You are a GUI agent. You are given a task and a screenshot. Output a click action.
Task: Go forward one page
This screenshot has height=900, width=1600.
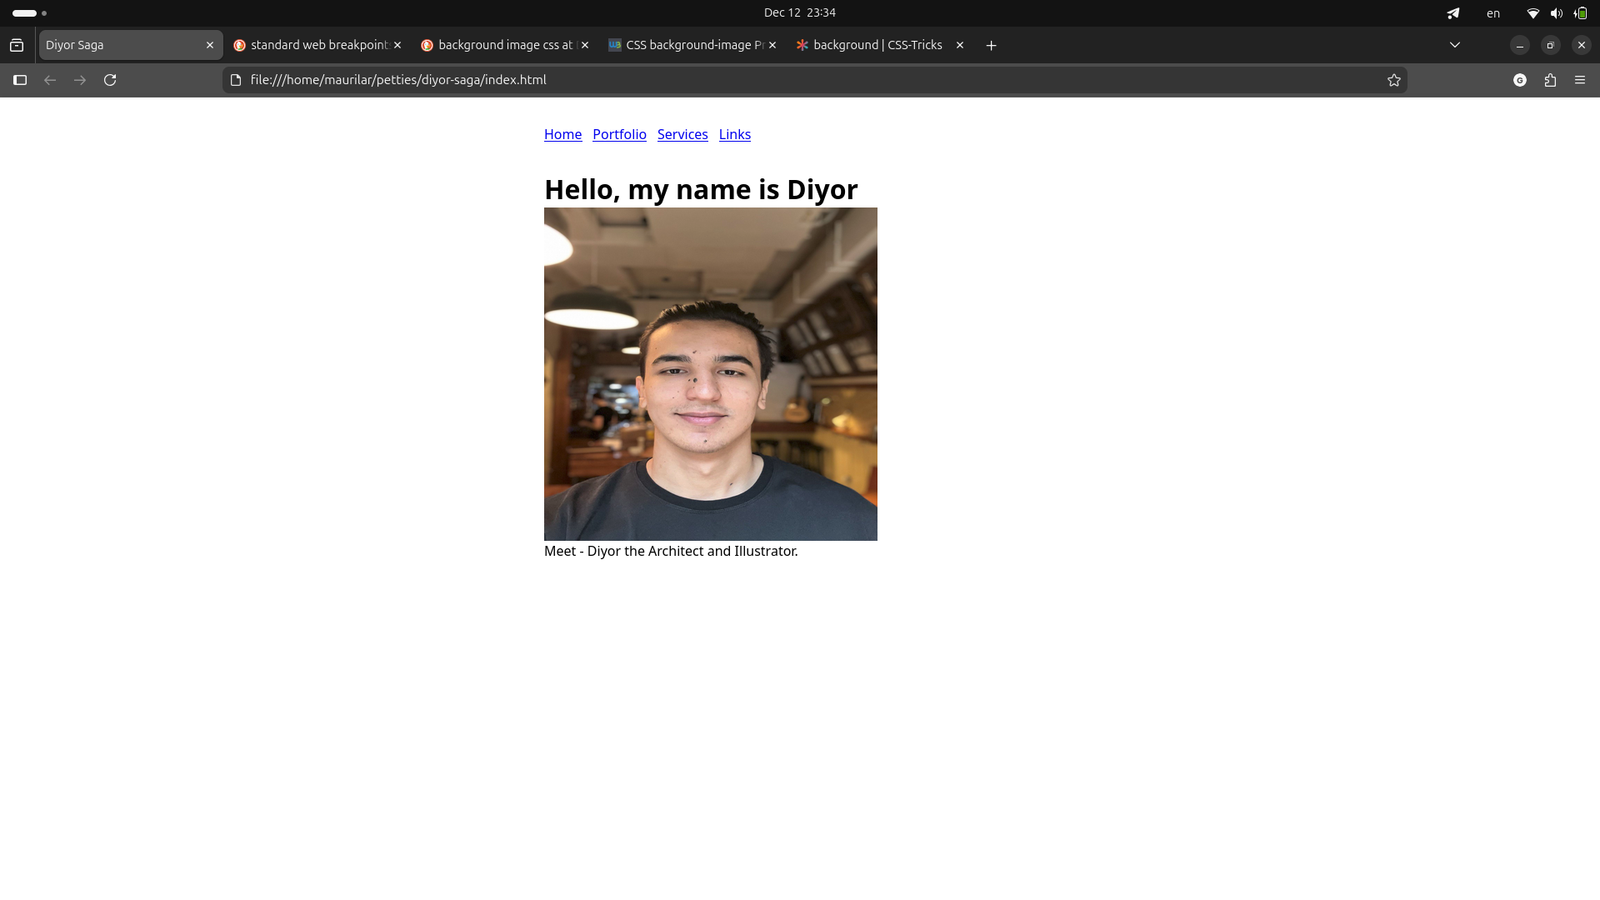pos(80,80)
